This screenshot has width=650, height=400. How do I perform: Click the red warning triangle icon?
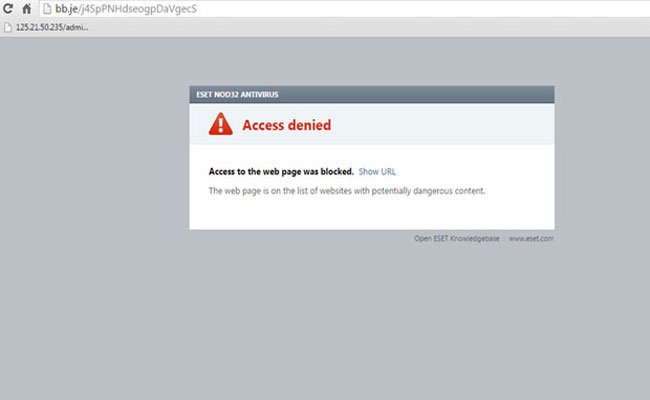pos(221,124)
